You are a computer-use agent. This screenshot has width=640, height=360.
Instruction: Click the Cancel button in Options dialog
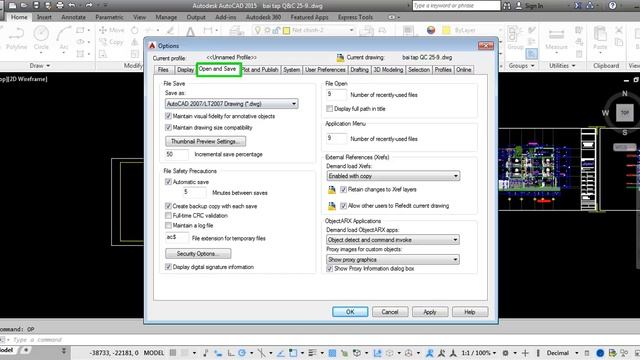(x=390, y=312)
